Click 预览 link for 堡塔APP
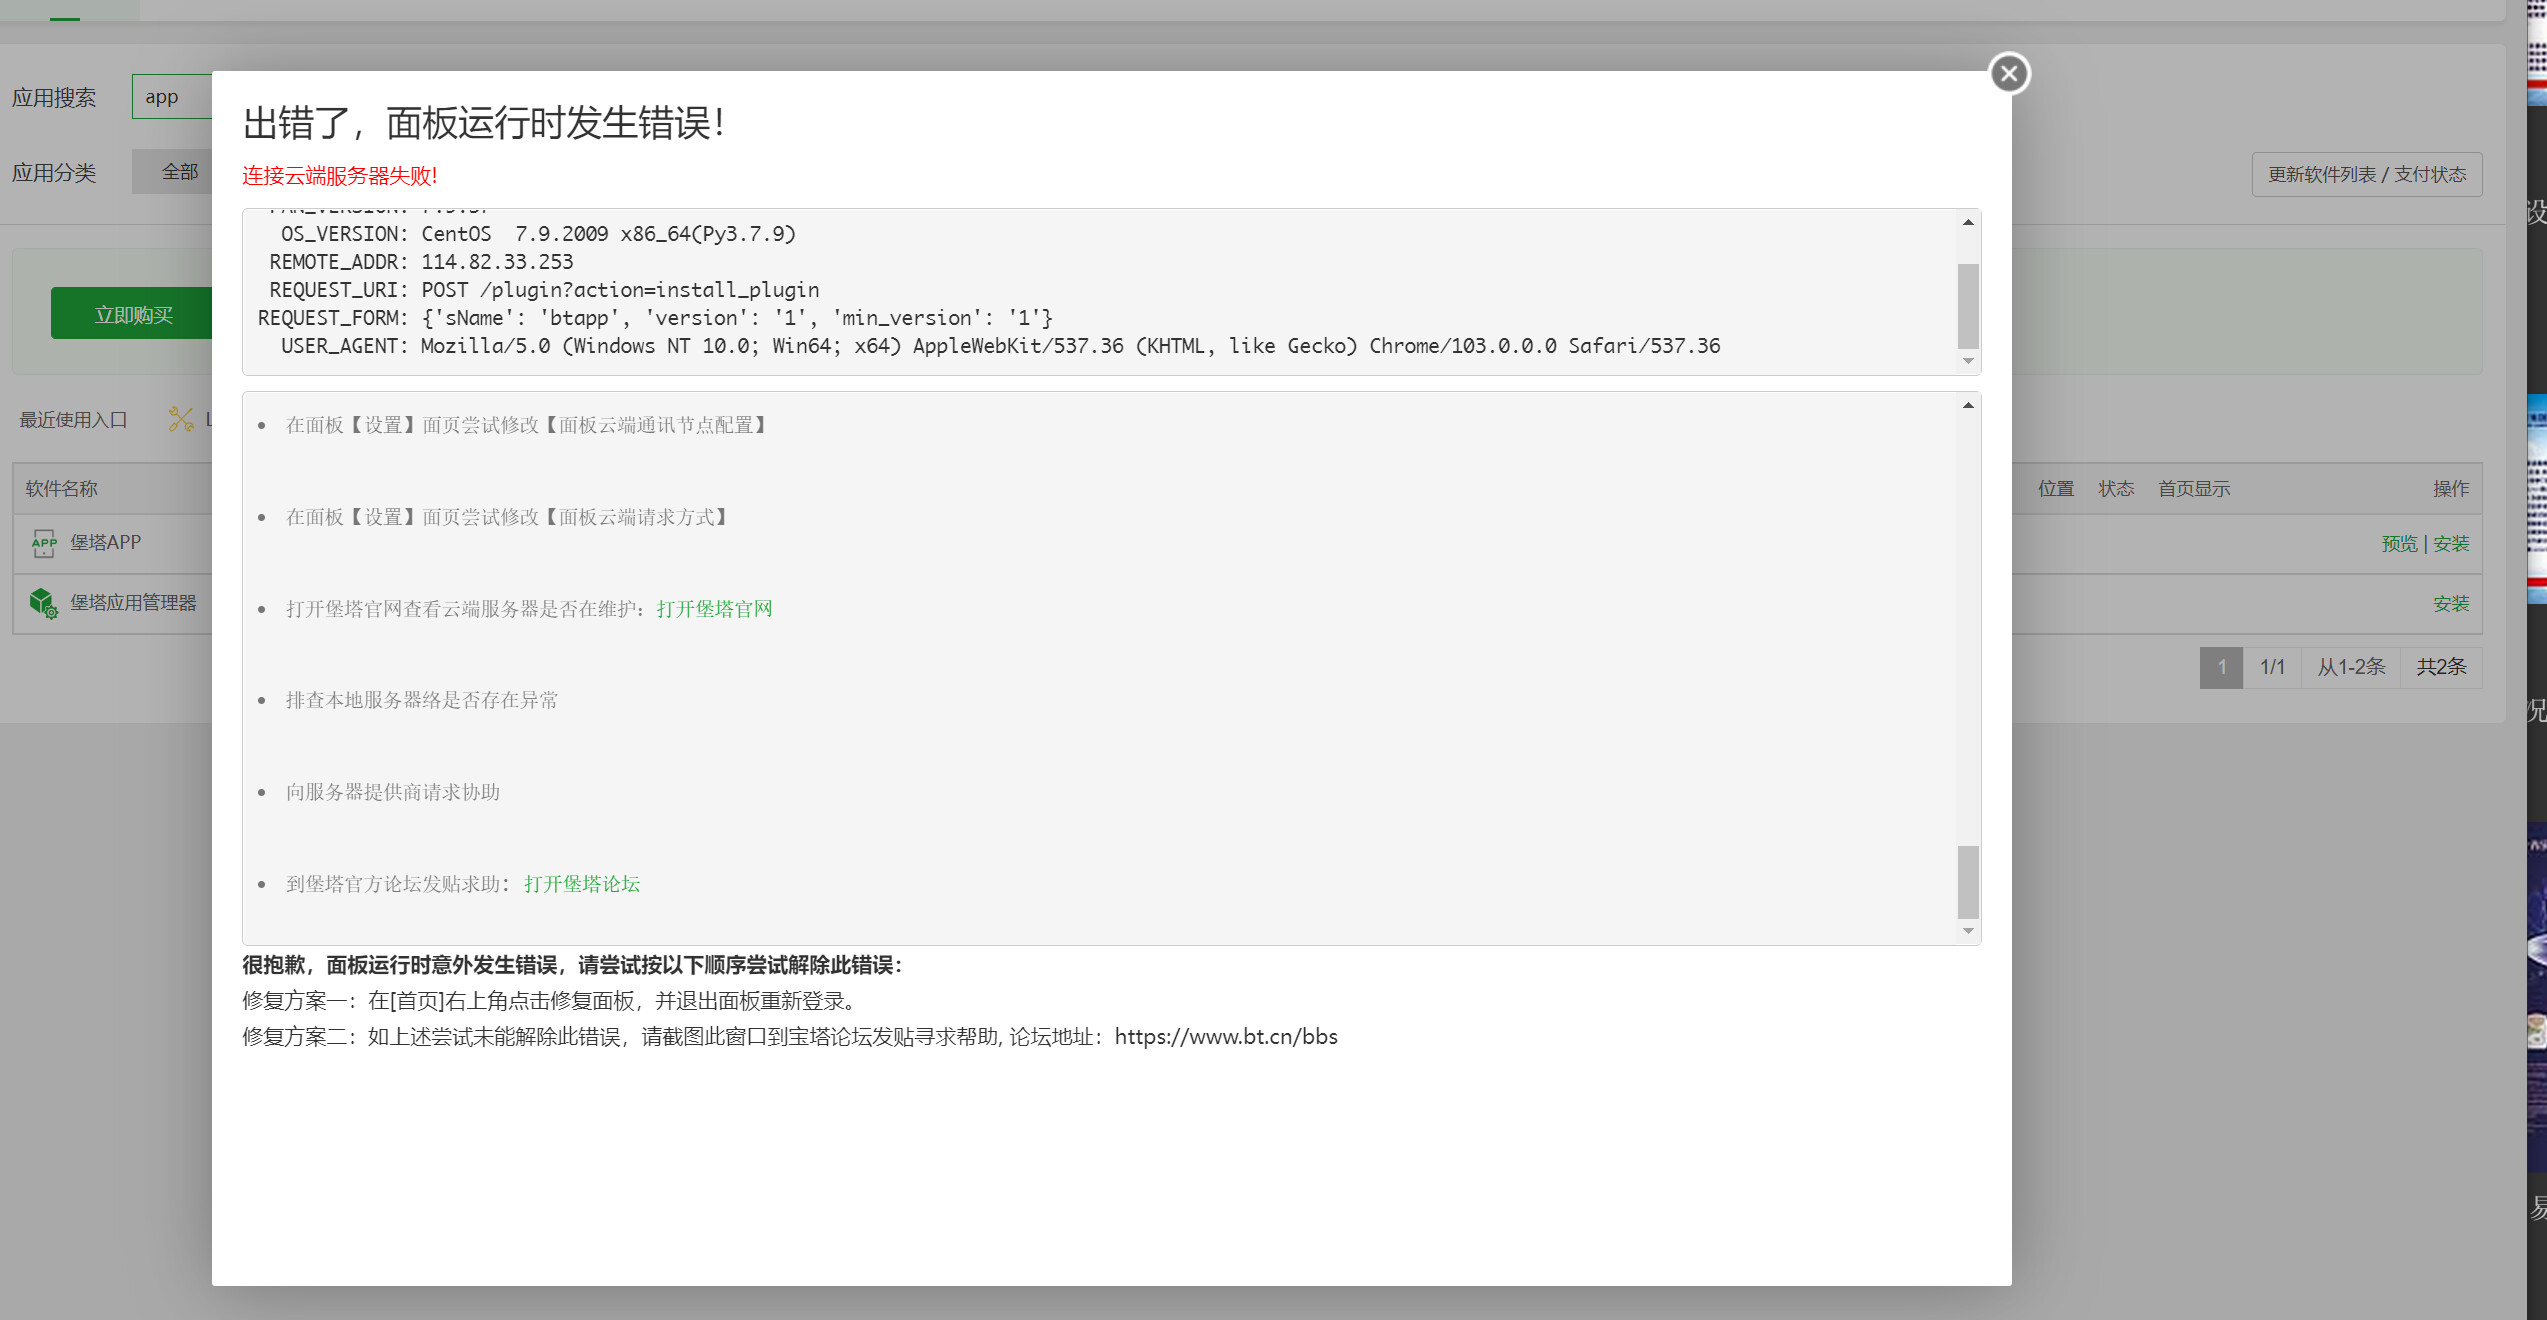Screen dimensions: 2547x1320 point(2398,543)
